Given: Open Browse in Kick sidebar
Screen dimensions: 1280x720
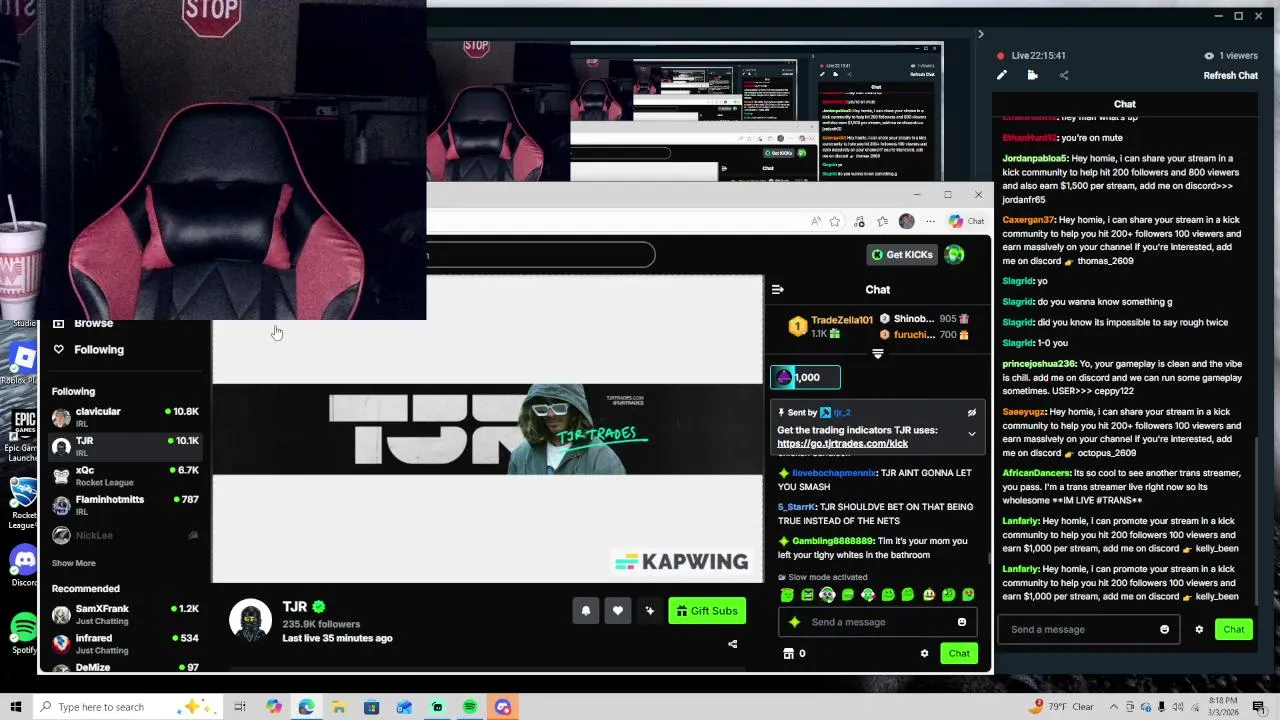Looking at the screenshot, I should click(93, 323).
